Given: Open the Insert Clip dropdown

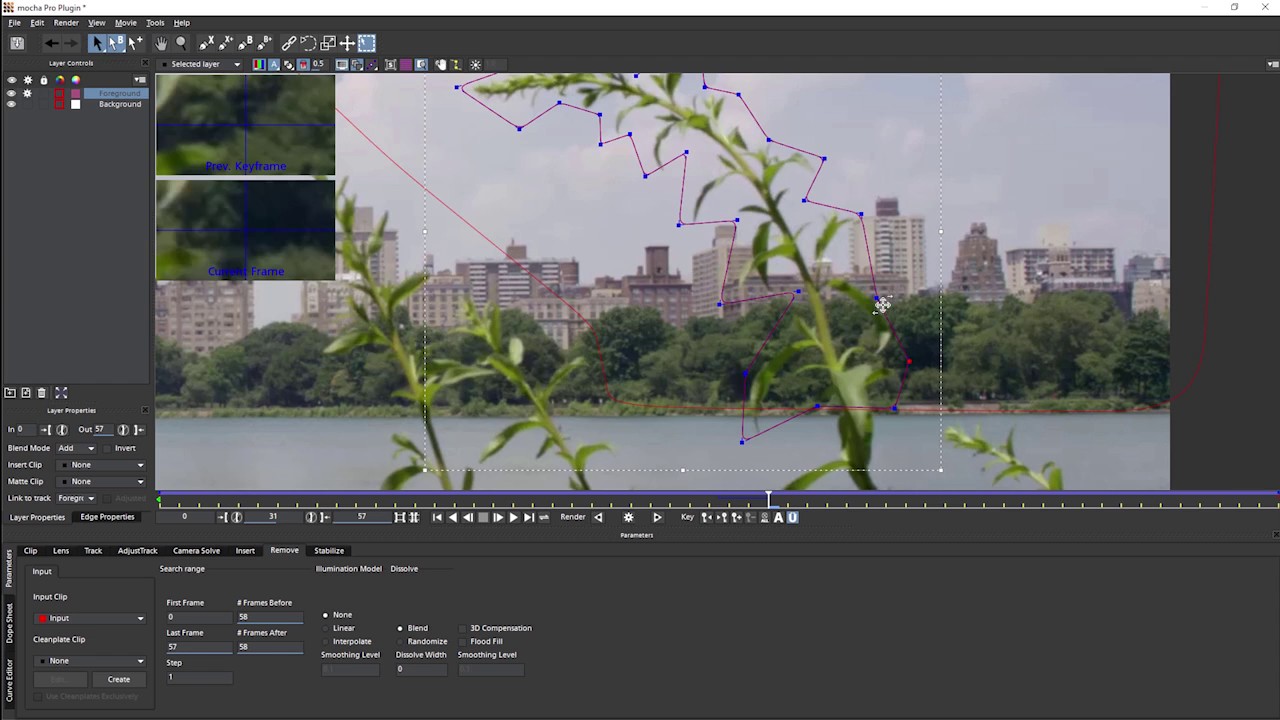Looking at the screenshot, I should 101,465.
